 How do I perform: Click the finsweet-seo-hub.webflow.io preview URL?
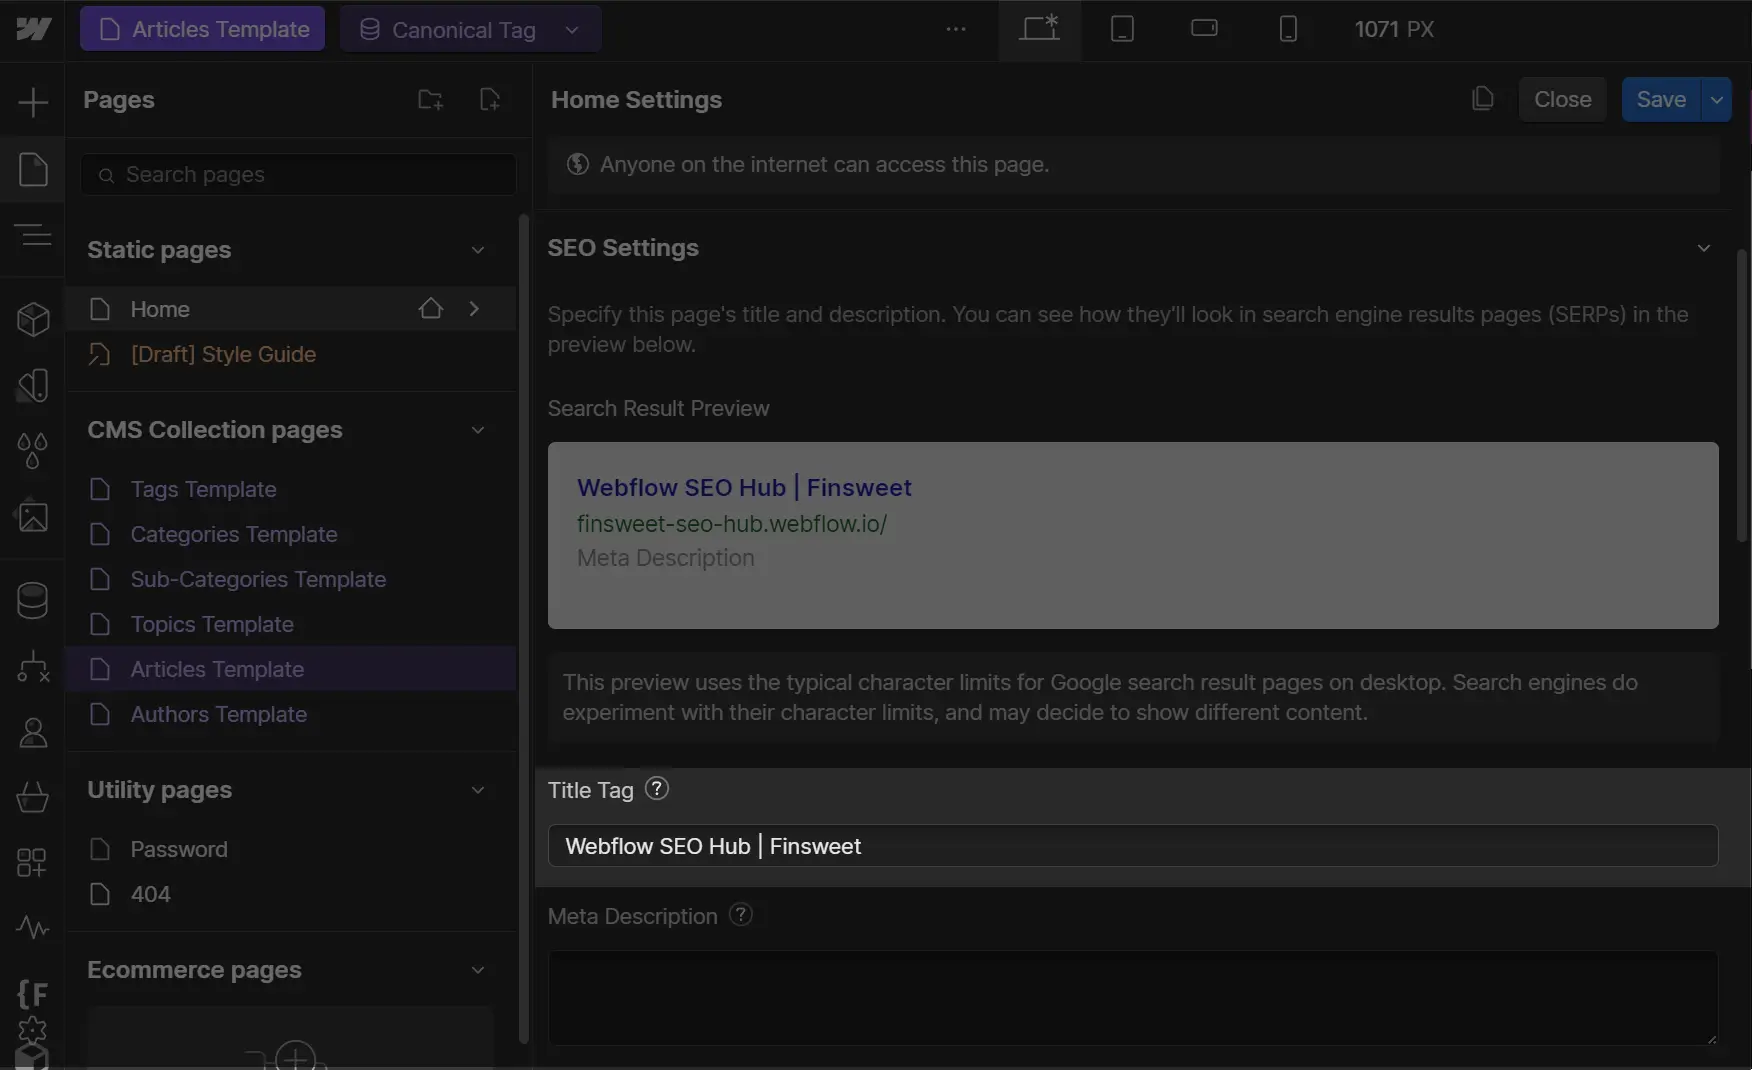732,523
